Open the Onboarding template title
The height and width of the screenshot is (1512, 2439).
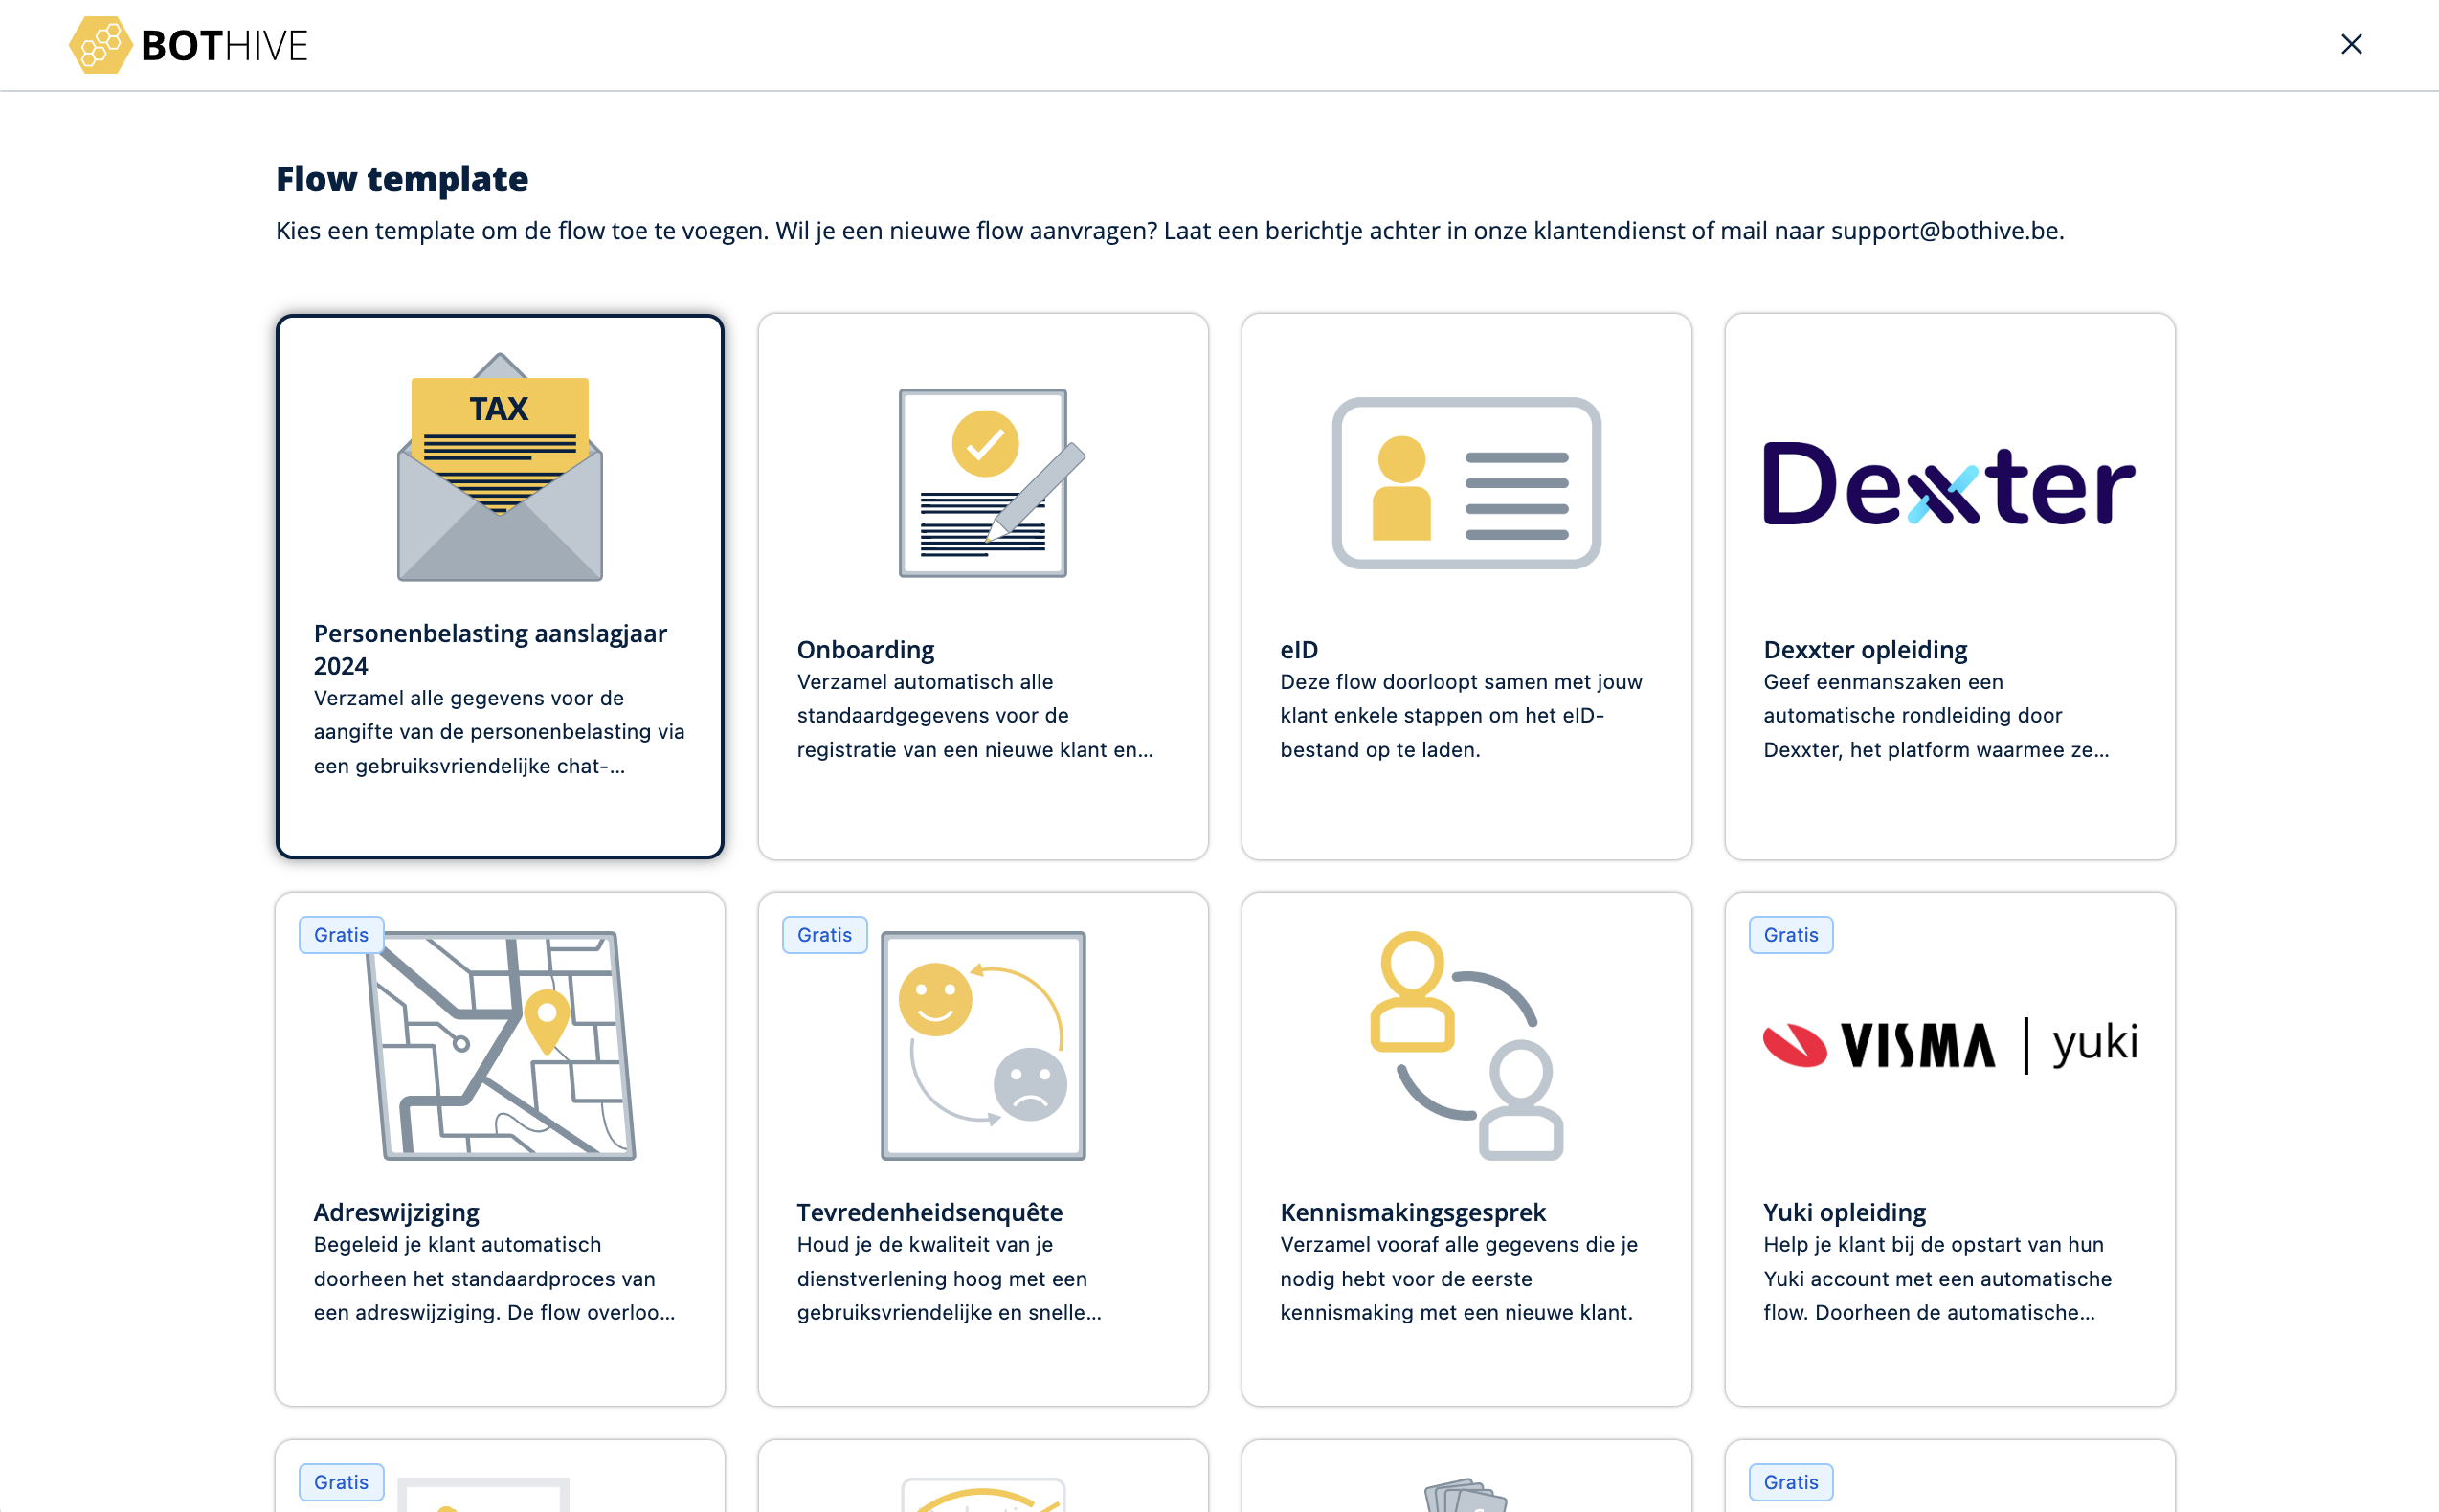click(x=865, y=649)
